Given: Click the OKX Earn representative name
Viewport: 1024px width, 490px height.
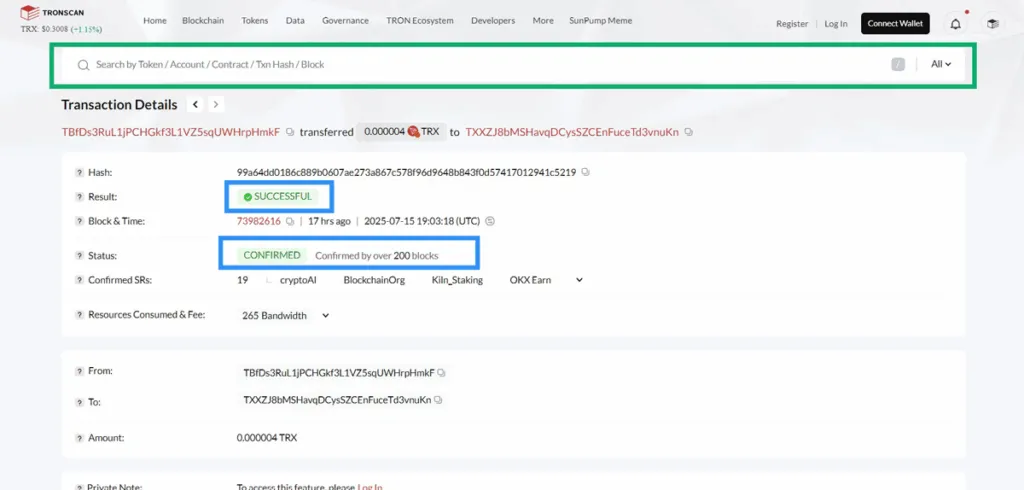Looking at the screenshot, I should pos(530,280).
